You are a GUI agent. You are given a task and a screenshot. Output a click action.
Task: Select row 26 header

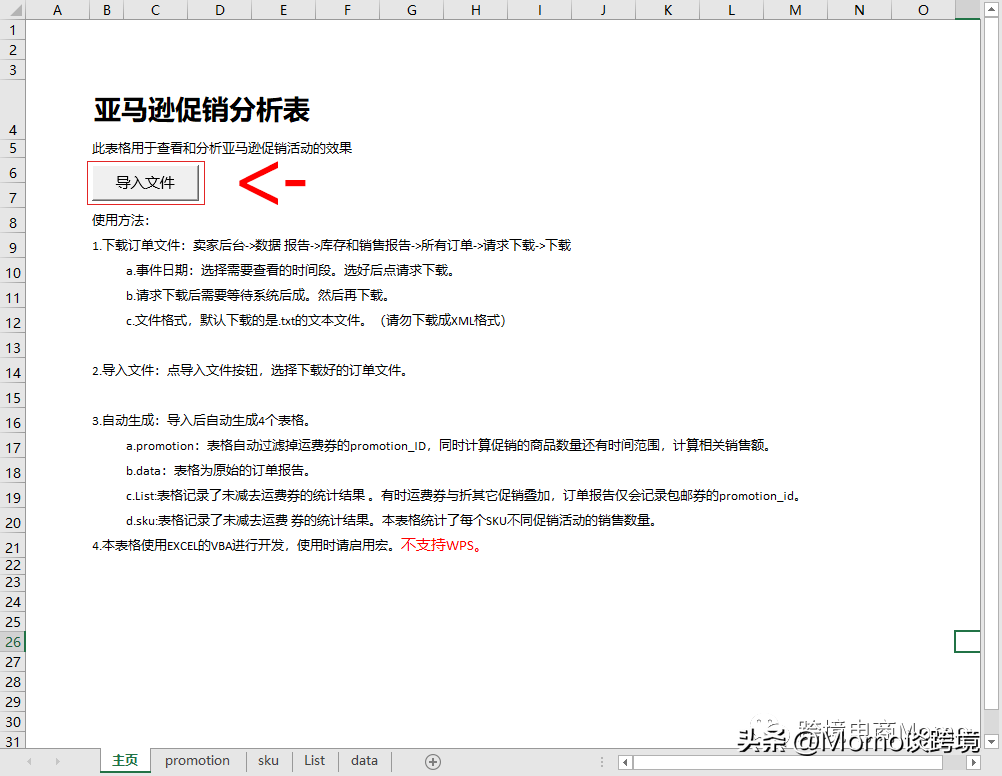coord(13,642)
